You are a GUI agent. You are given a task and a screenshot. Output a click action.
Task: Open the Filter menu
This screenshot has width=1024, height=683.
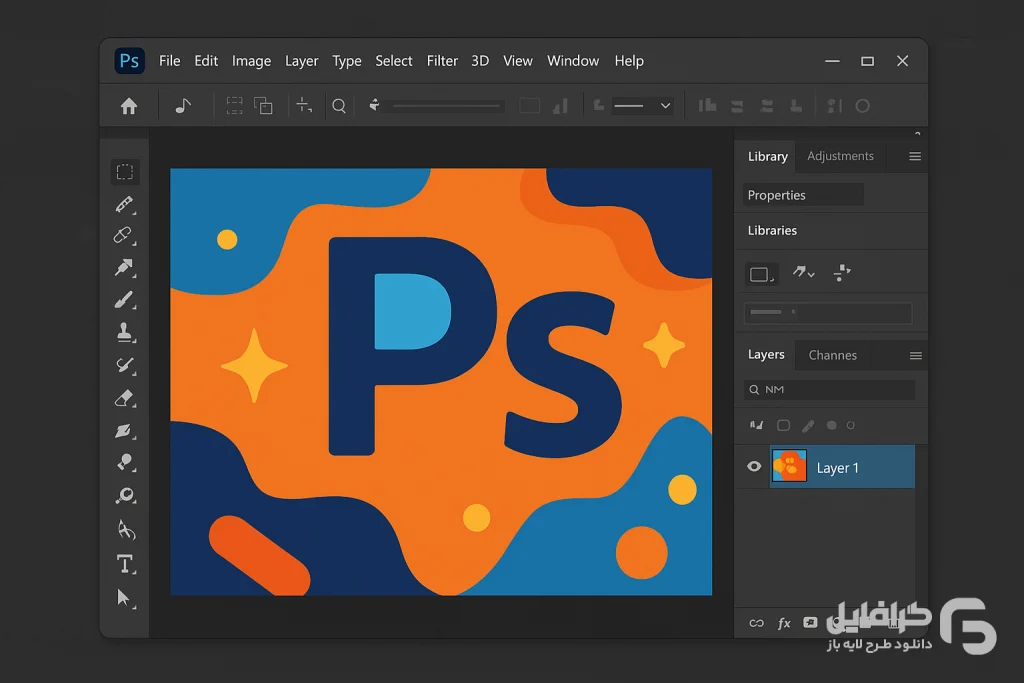pos(442,61)
